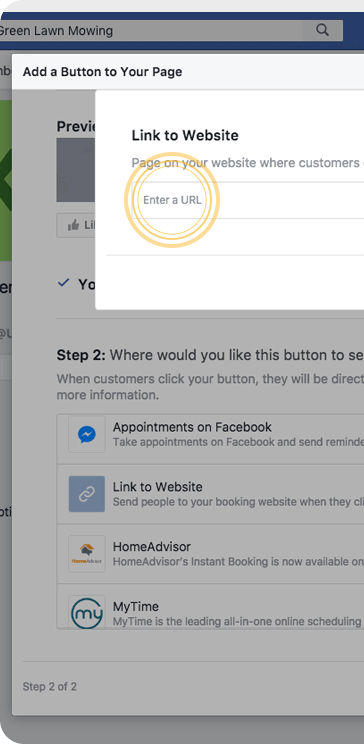Click the thumbs-up Like button

[x=77, y=225]
